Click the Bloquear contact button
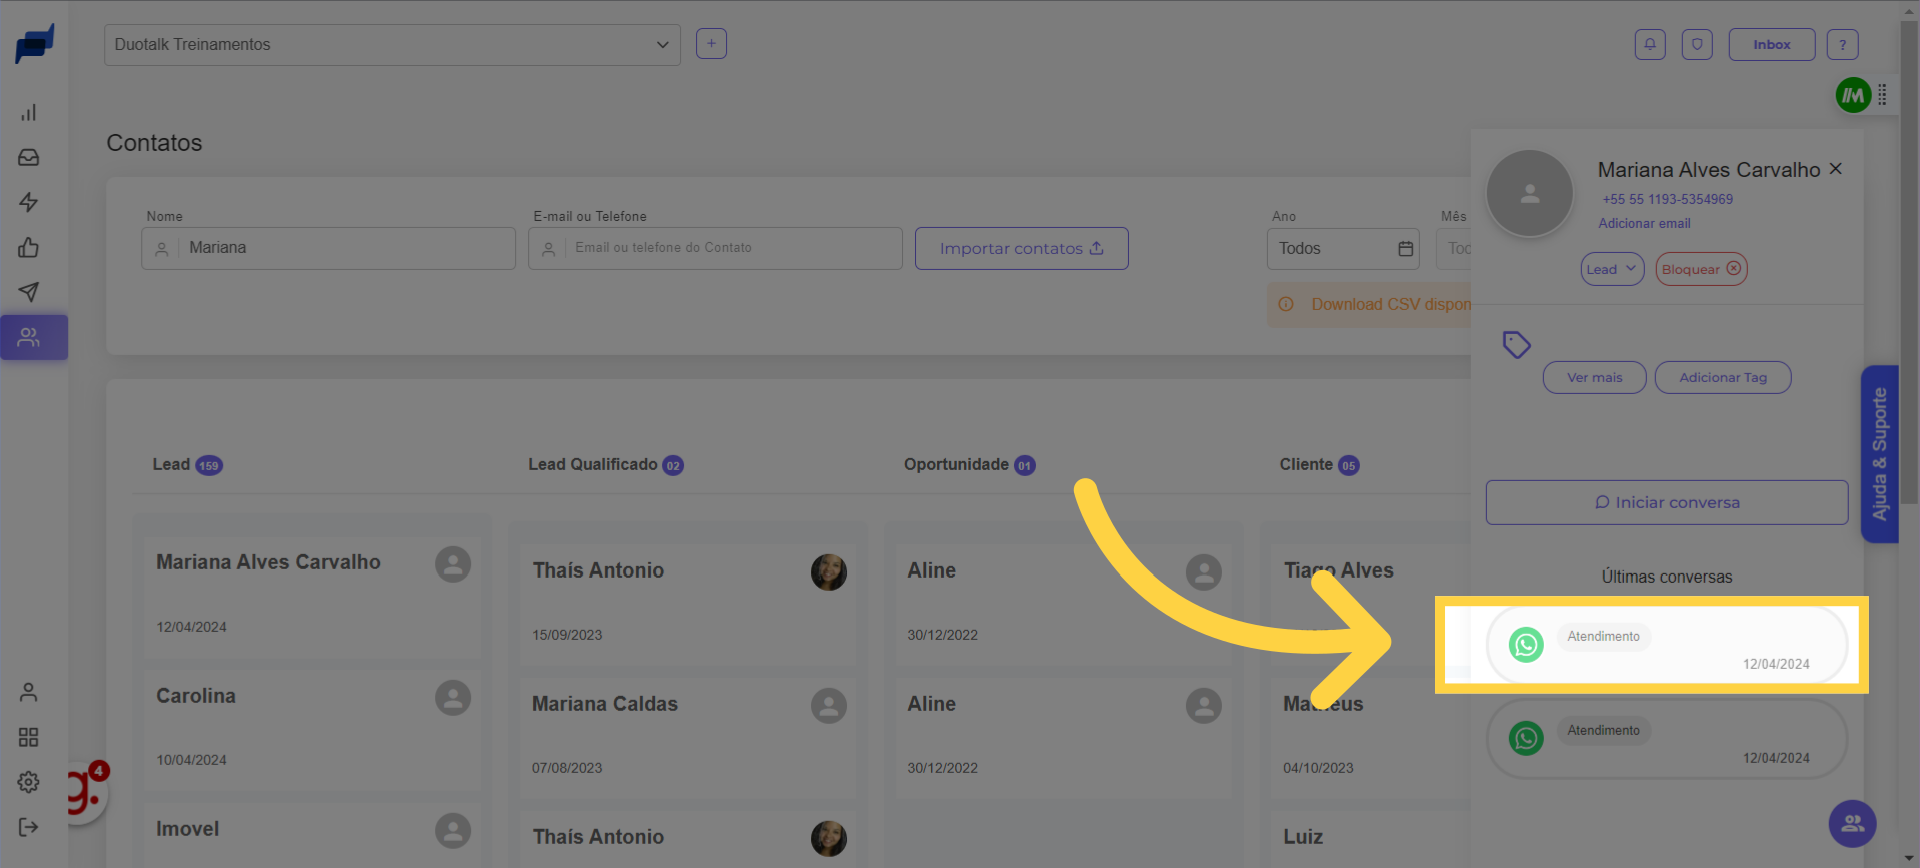This screenshot has height=868, width=1920. point(1701,269)
